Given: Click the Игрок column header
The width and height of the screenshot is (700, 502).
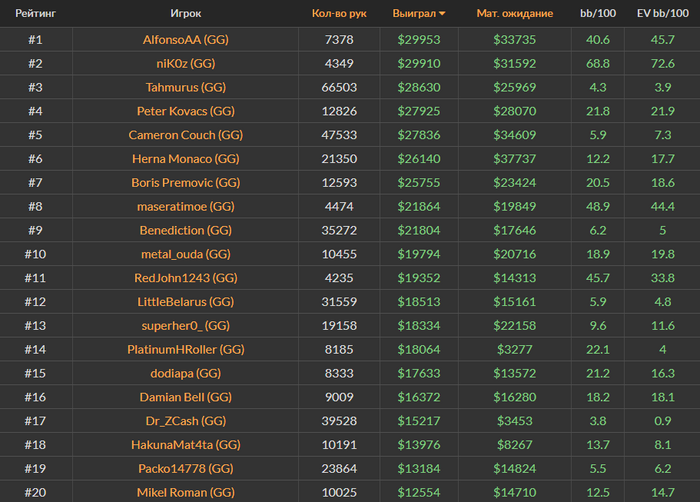Looking at the screenshot, I should click(186, 14).
